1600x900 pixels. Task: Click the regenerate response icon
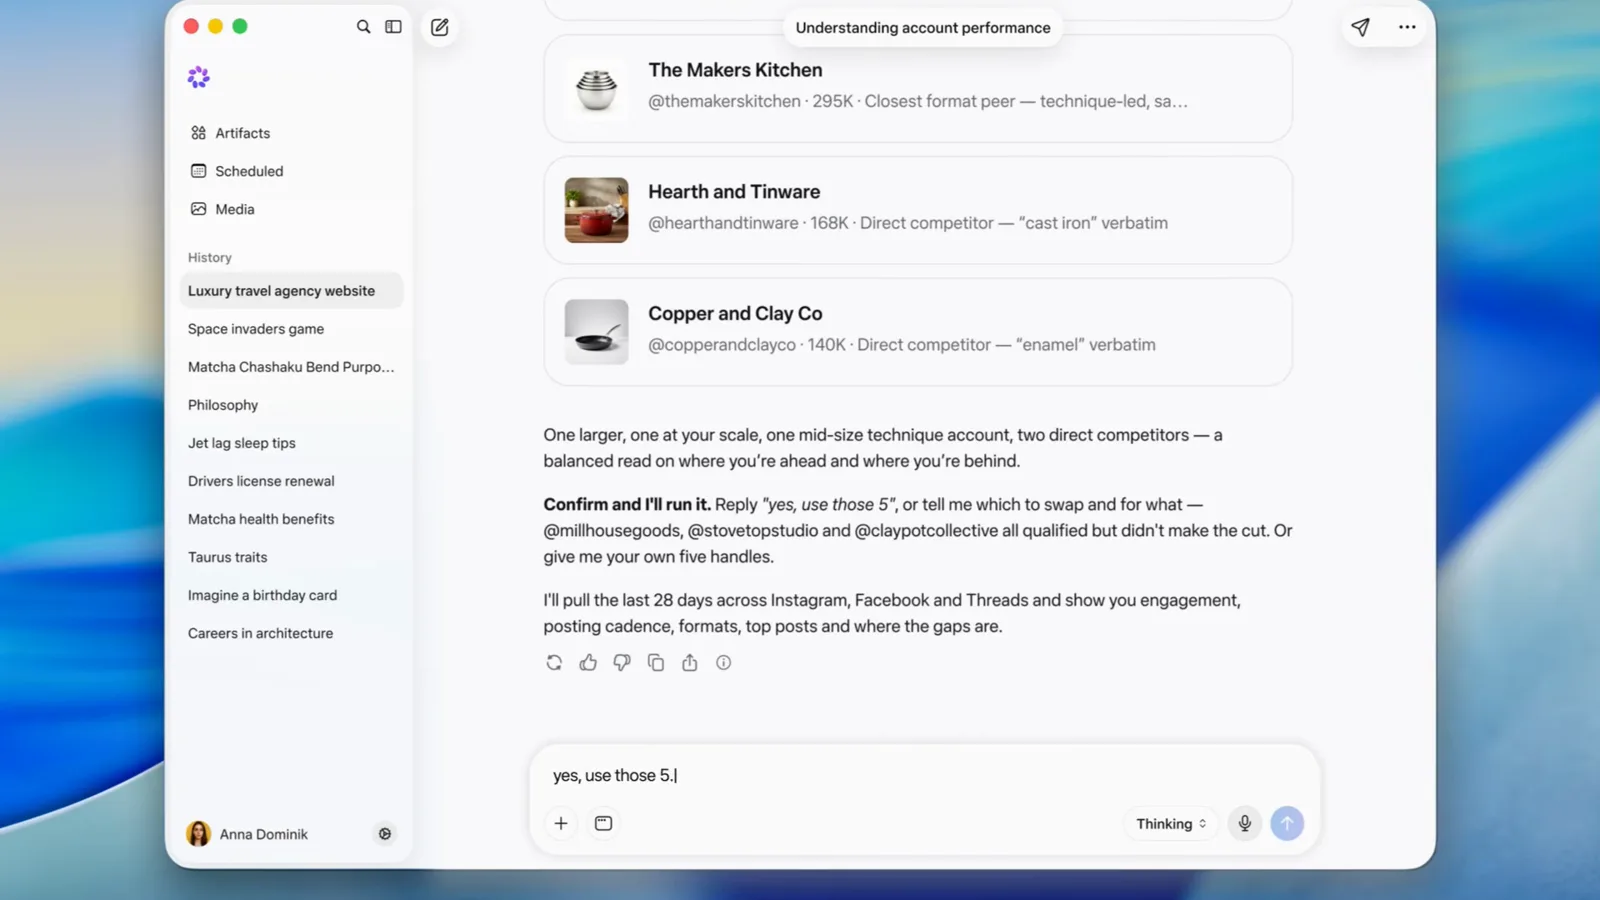click(554, 662)
